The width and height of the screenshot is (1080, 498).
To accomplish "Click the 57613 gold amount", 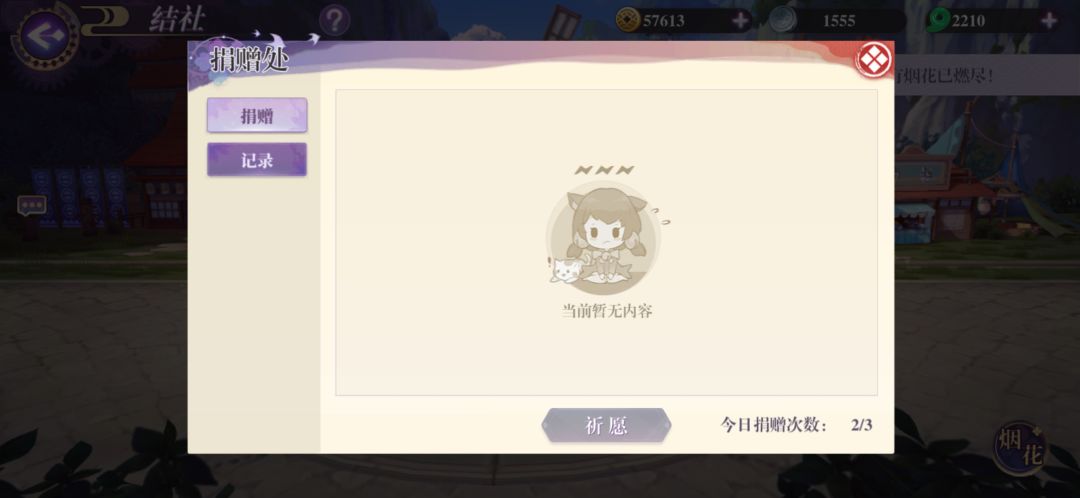I will (x=664, y=21).
